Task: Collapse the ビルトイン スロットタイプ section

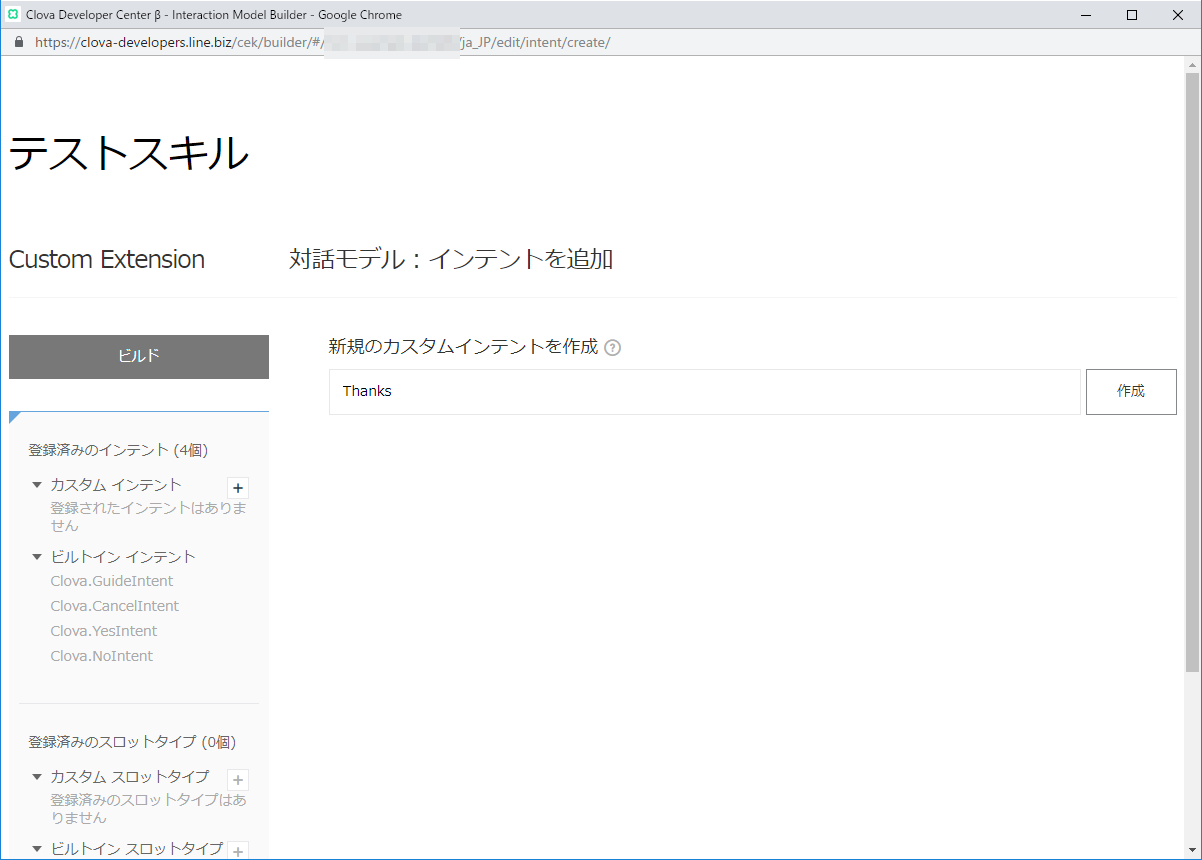Action: coord(37,849)
